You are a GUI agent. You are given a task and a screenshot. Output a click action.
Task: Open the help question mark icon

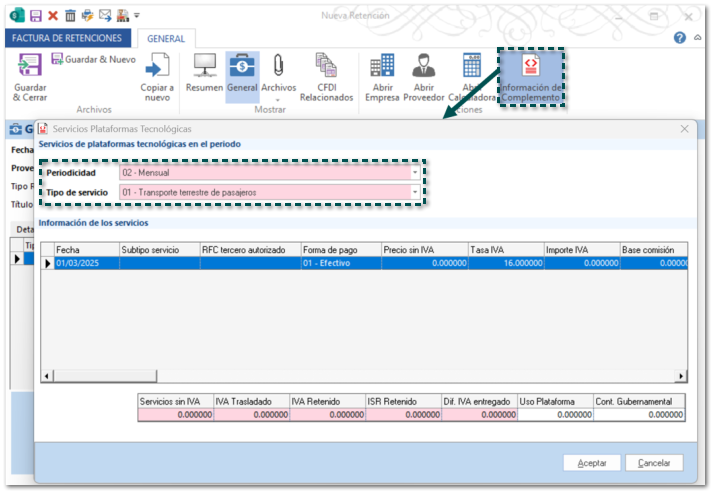click(x=680, y=38)
